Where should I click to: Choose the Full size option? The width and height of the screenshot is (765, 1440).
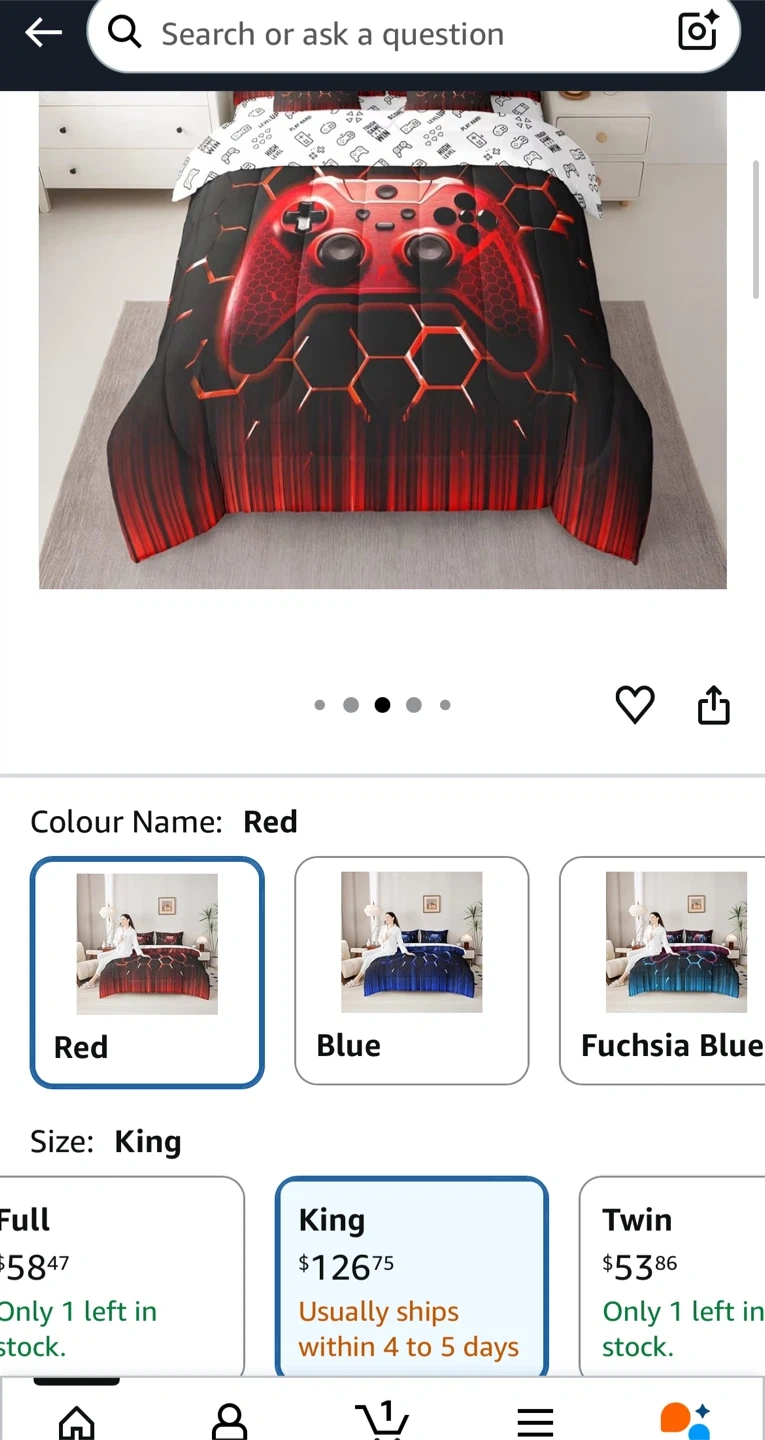(122, 1277)
